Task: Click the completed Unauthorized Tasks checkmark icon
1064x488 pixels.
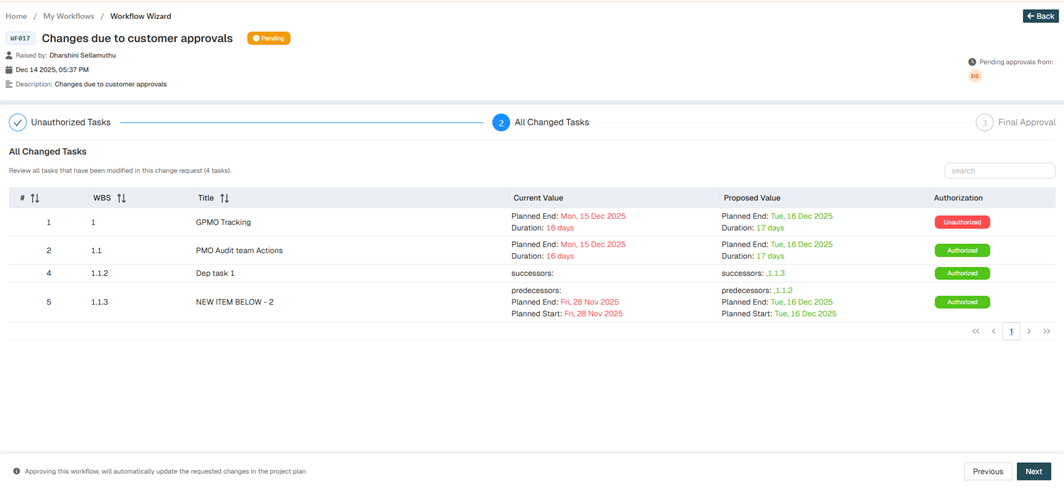Action: pyautogui.click(x=18, y=122)
